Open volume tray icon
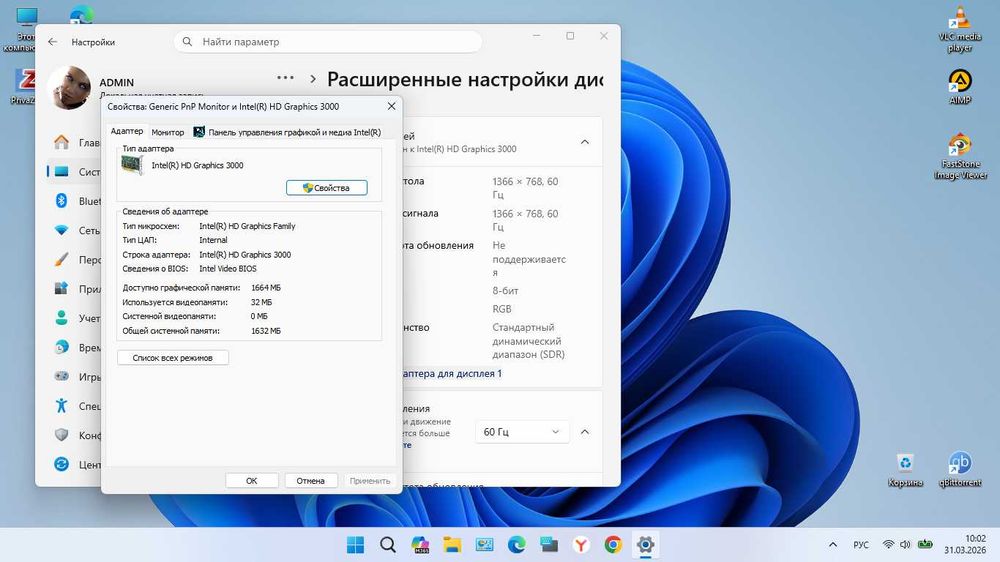 coord(905,545)
